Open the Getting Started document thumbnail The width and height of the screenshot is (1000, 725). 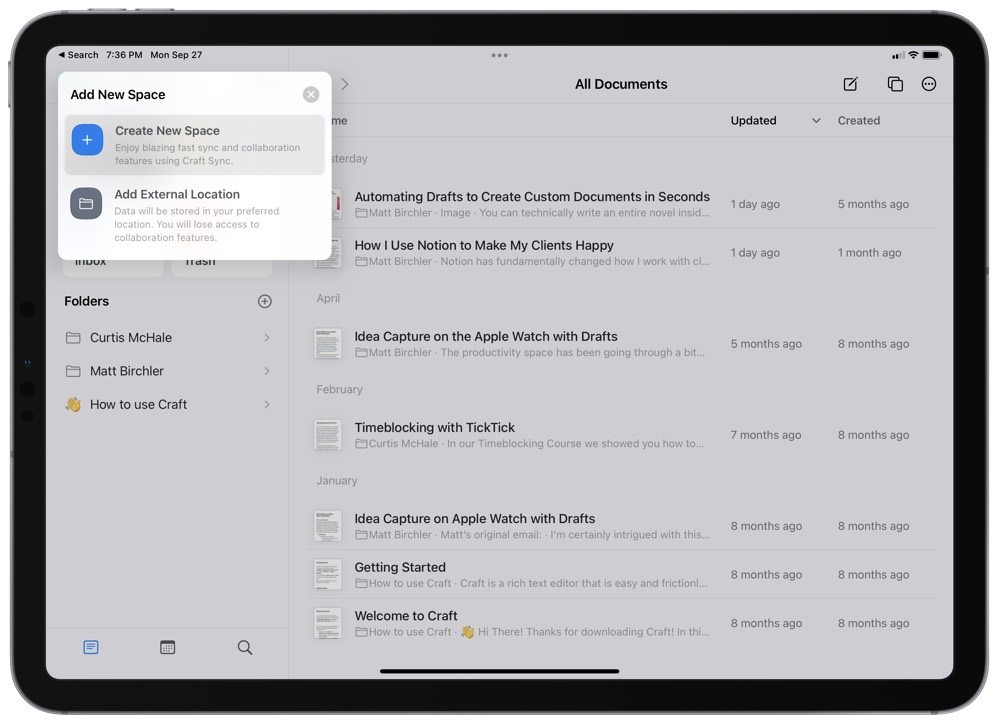[328, 575]
